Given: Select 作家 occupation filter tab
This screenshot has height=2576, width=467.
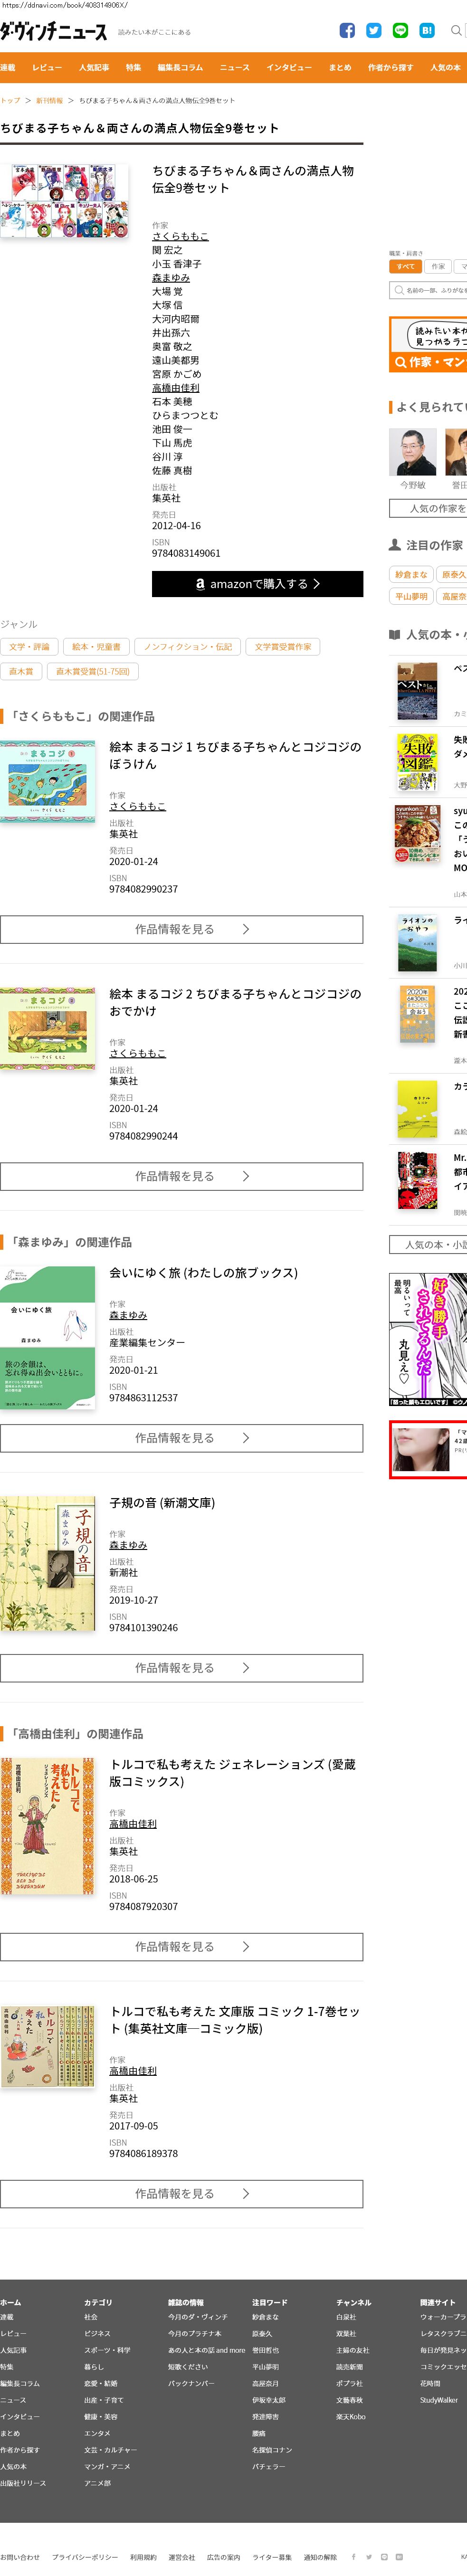Looking at the screenshot, I should (x=438, y=267).
